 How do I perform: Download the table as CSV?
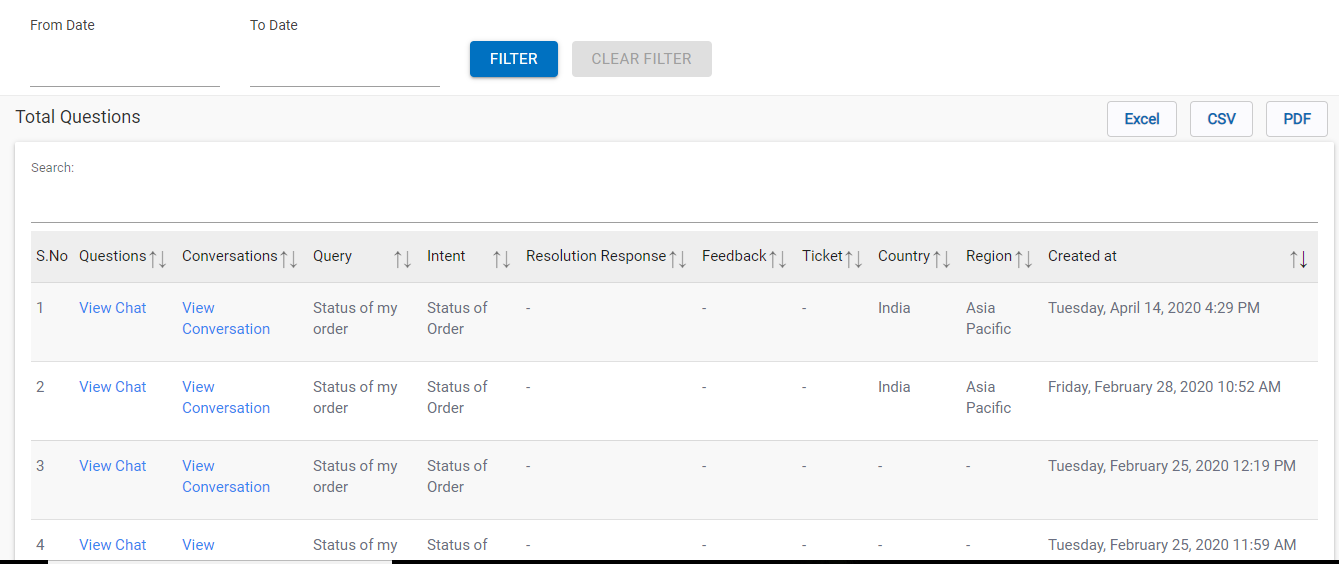(1221, 119)
